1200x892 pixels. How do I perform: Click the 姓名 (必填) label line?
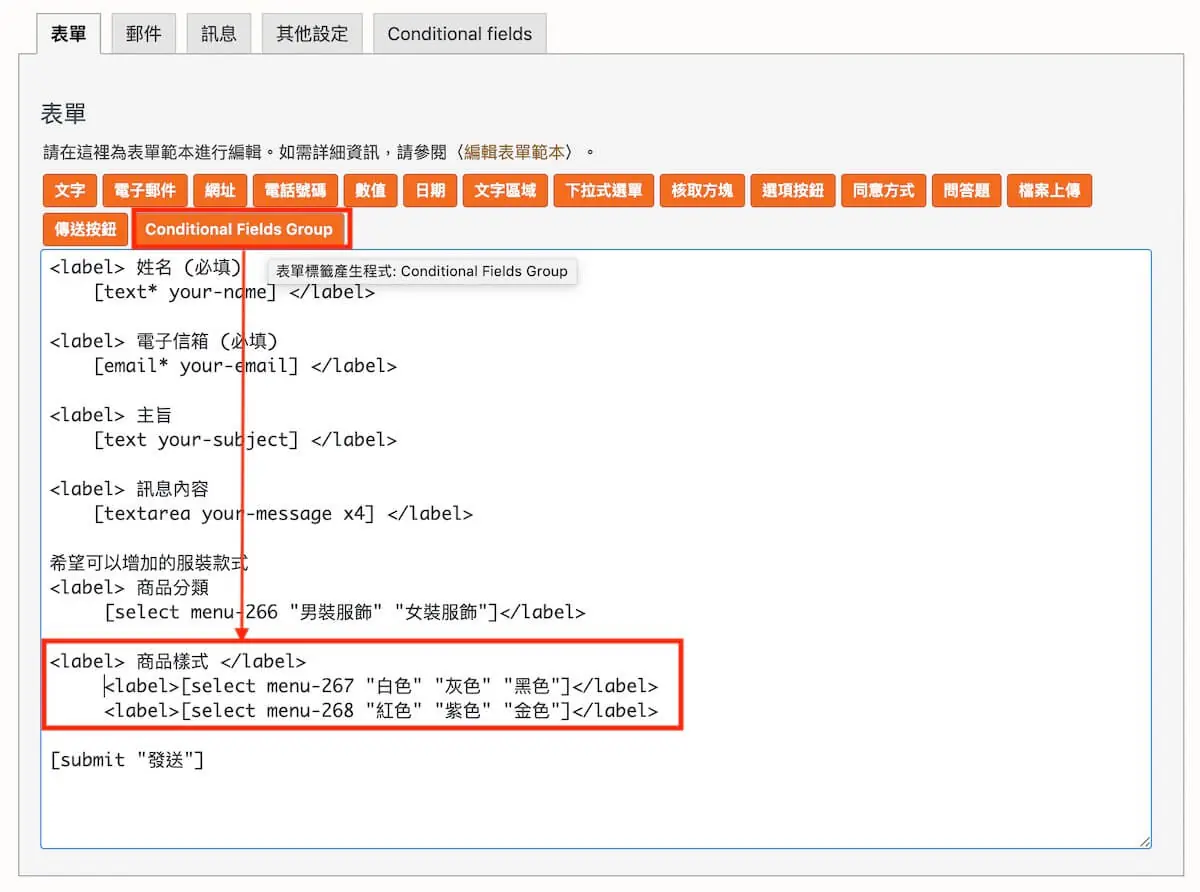point(146,267)
